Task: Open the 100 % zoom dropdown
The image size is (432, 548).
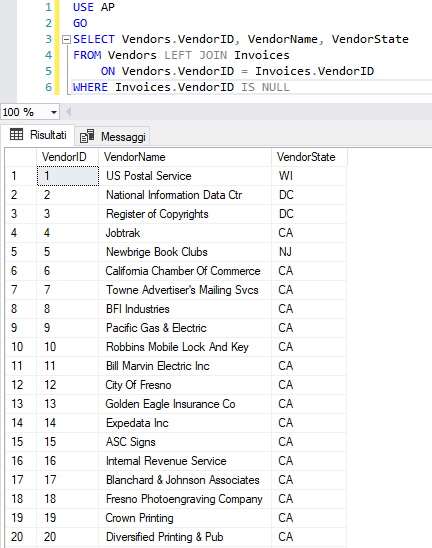Action: (x=53, y=112)
